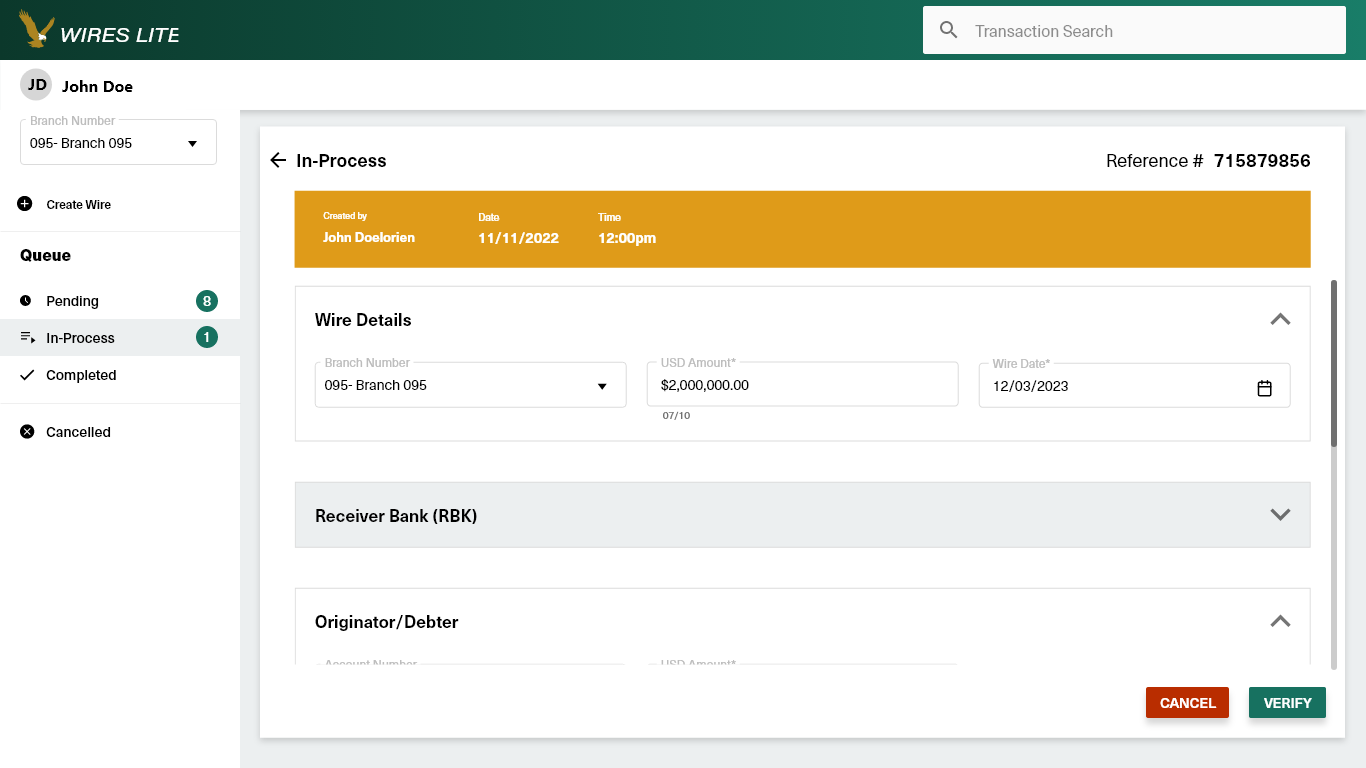This screenshot has height=768, width=1366.
Task: Click the plus icon beside Create Wire
Action: (x=25, y=204)
